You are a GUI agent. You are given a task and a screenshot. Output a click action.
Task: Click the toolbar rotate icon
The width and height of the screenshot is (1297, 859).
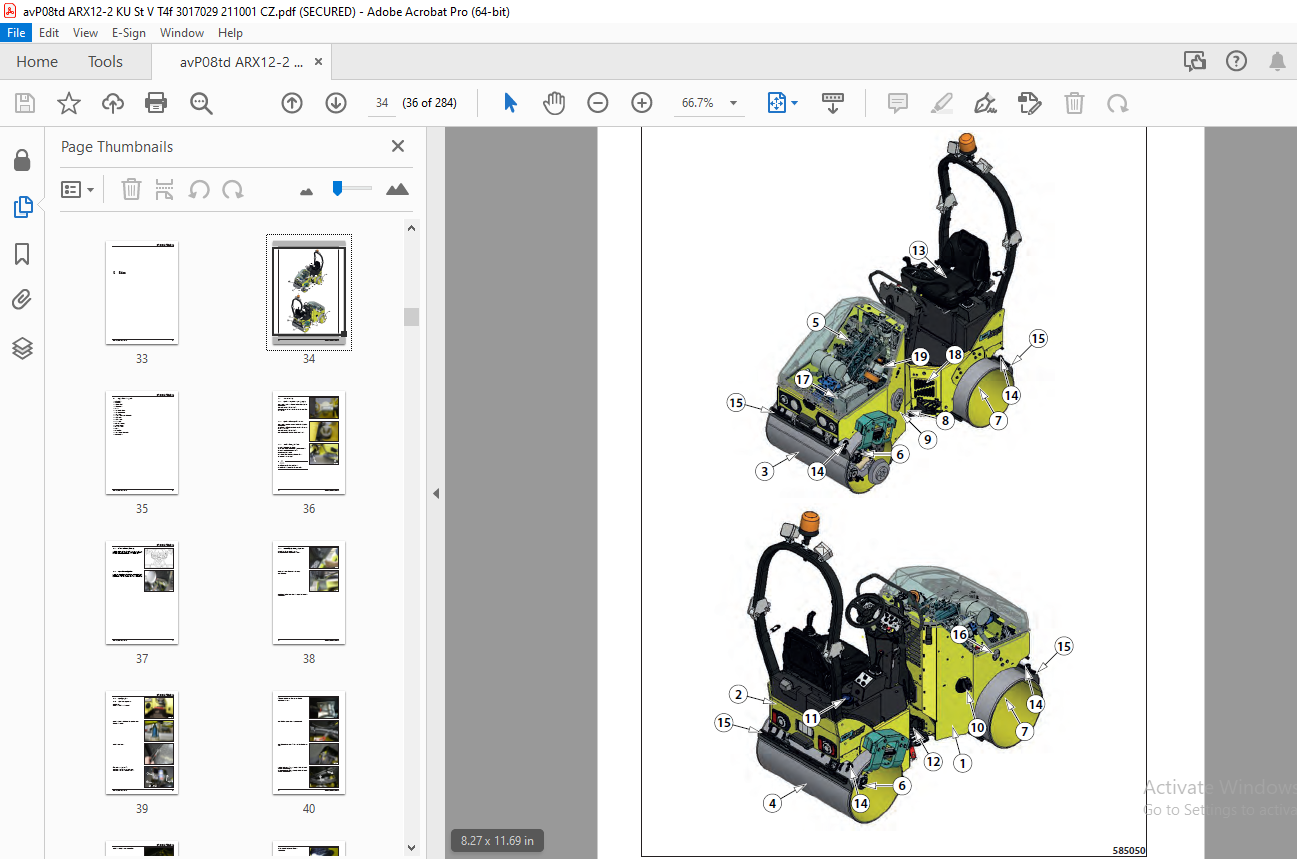(x=1117, y=103)
